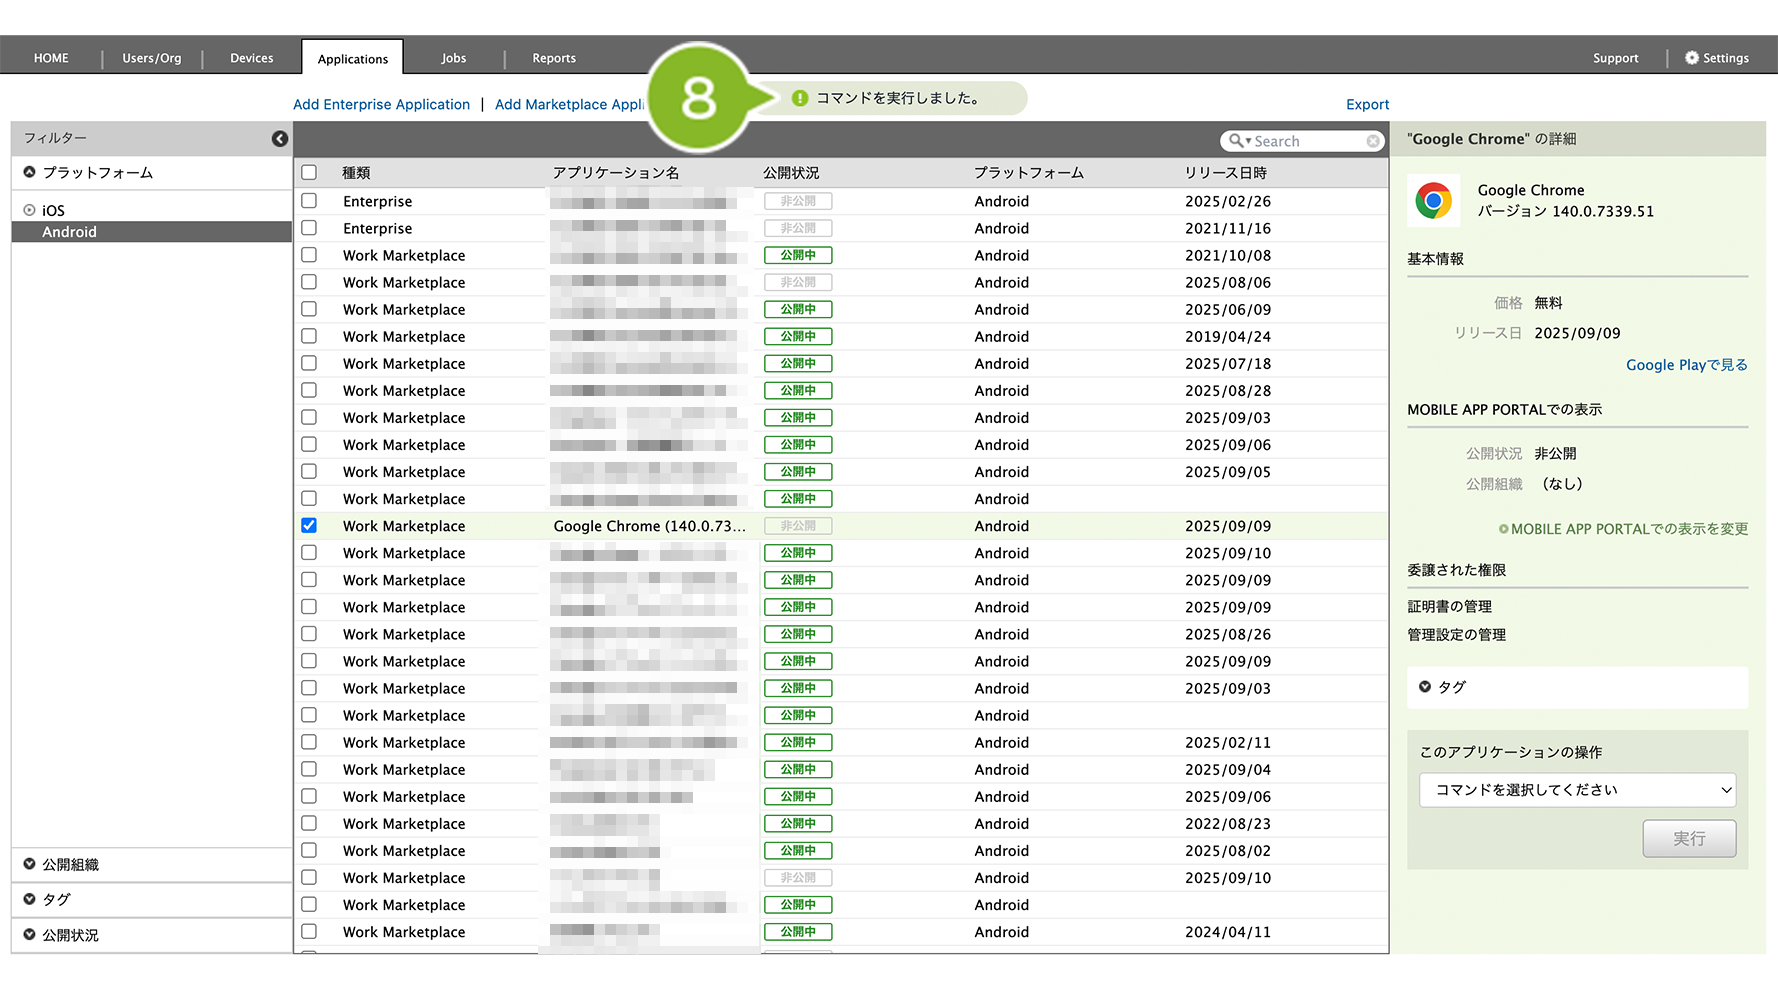Image resolution: width=1778 pixels, height=1000 pixels.
Task: Click the search magnifier icon
Action: [1236, 141]
